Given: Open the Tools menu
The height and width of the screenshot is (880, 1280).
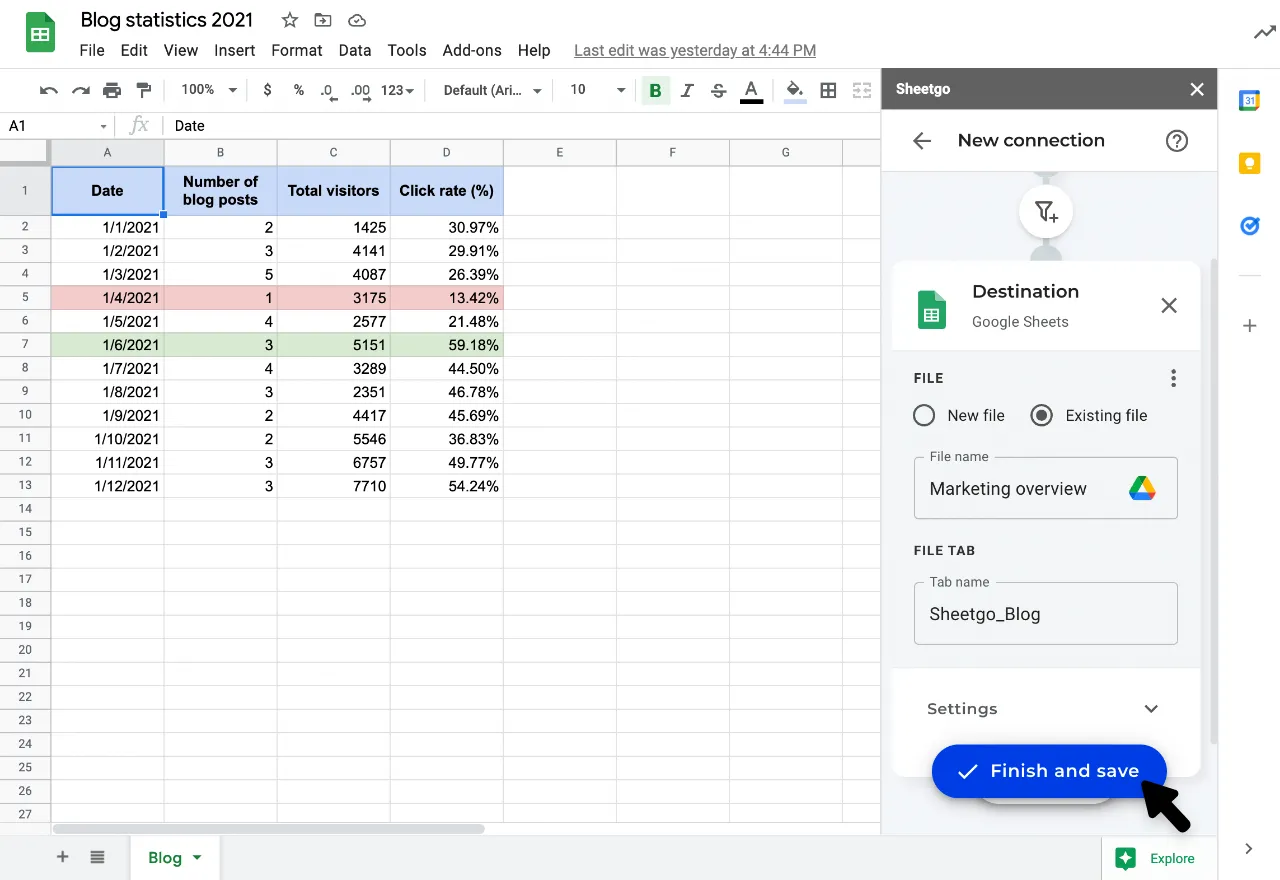Looking at the screenshot, I should tap(407, 50).
